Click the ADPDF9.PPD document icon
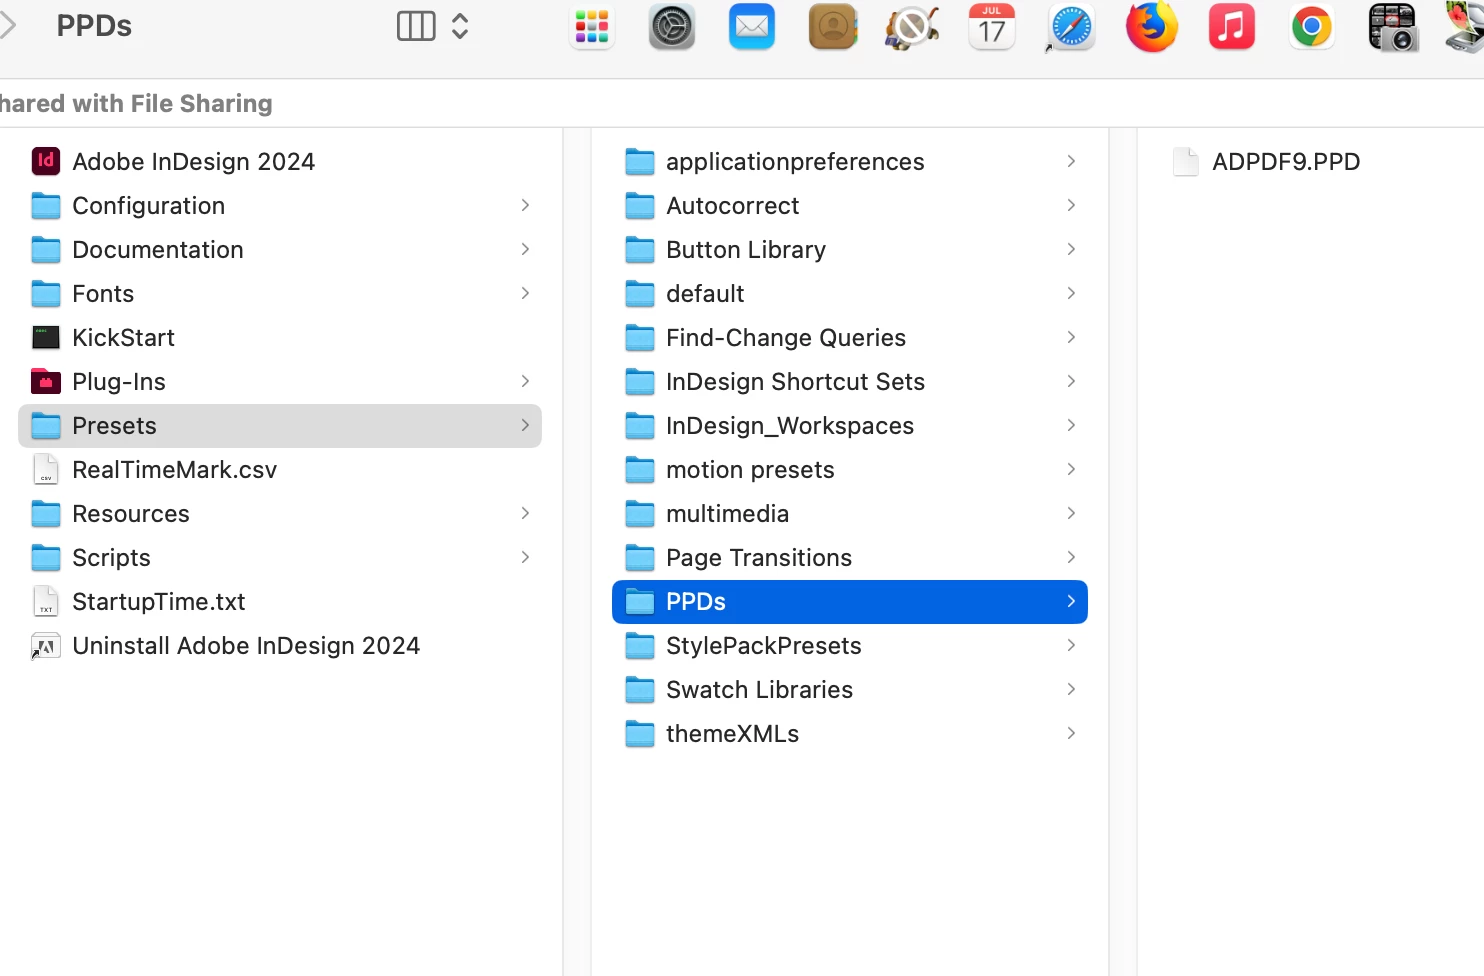This screenshot has width=1484, height=976. point(1186,161)
